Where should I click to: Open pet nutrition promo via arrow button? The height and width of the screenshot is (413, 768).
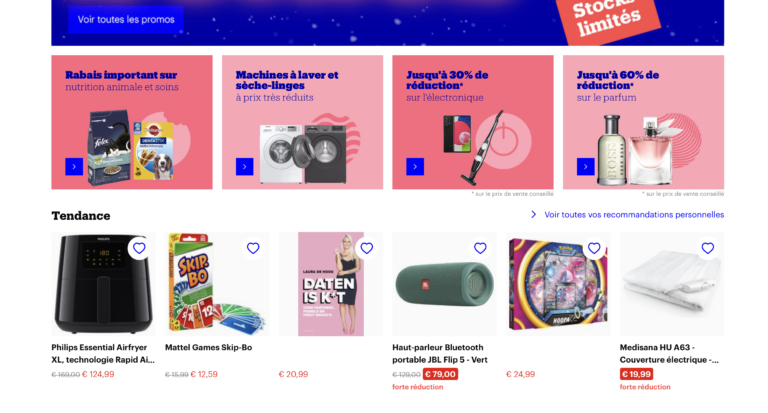(x=74, y=167)
